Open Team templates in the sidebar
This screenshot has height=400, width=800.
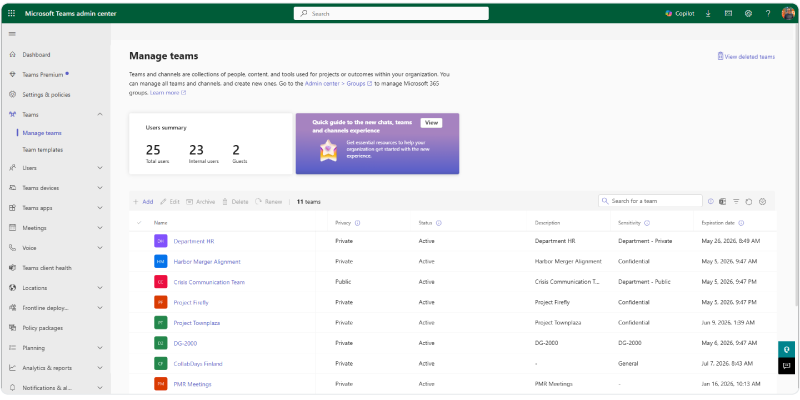click(x=43, y=149)
